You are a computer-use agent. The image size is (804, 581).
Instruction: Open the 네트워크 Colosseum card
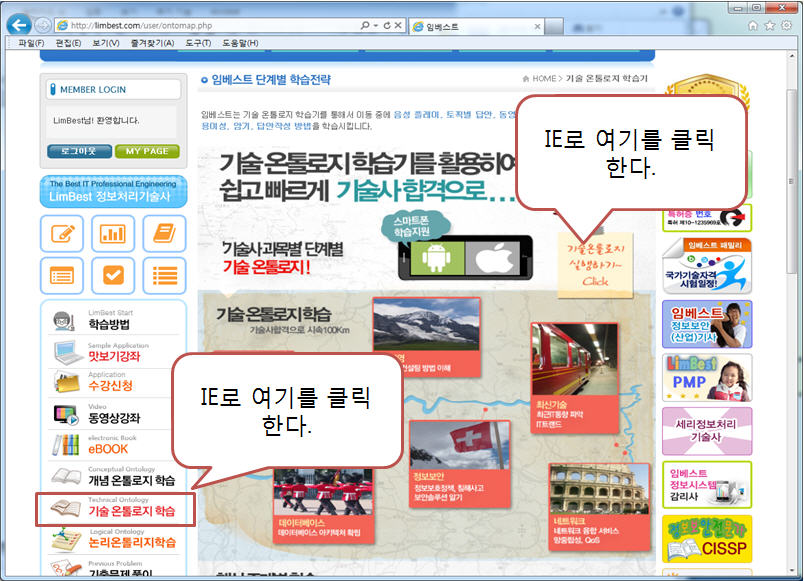coord(599,505)
